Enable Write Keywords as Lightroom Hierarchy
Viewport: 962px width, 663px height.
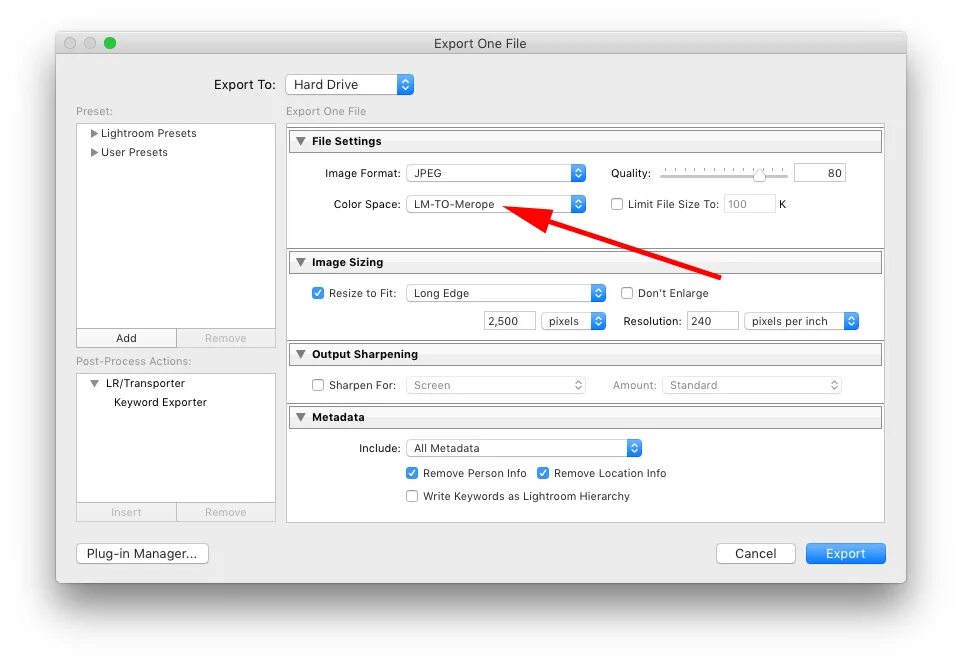tap(412, 496)
